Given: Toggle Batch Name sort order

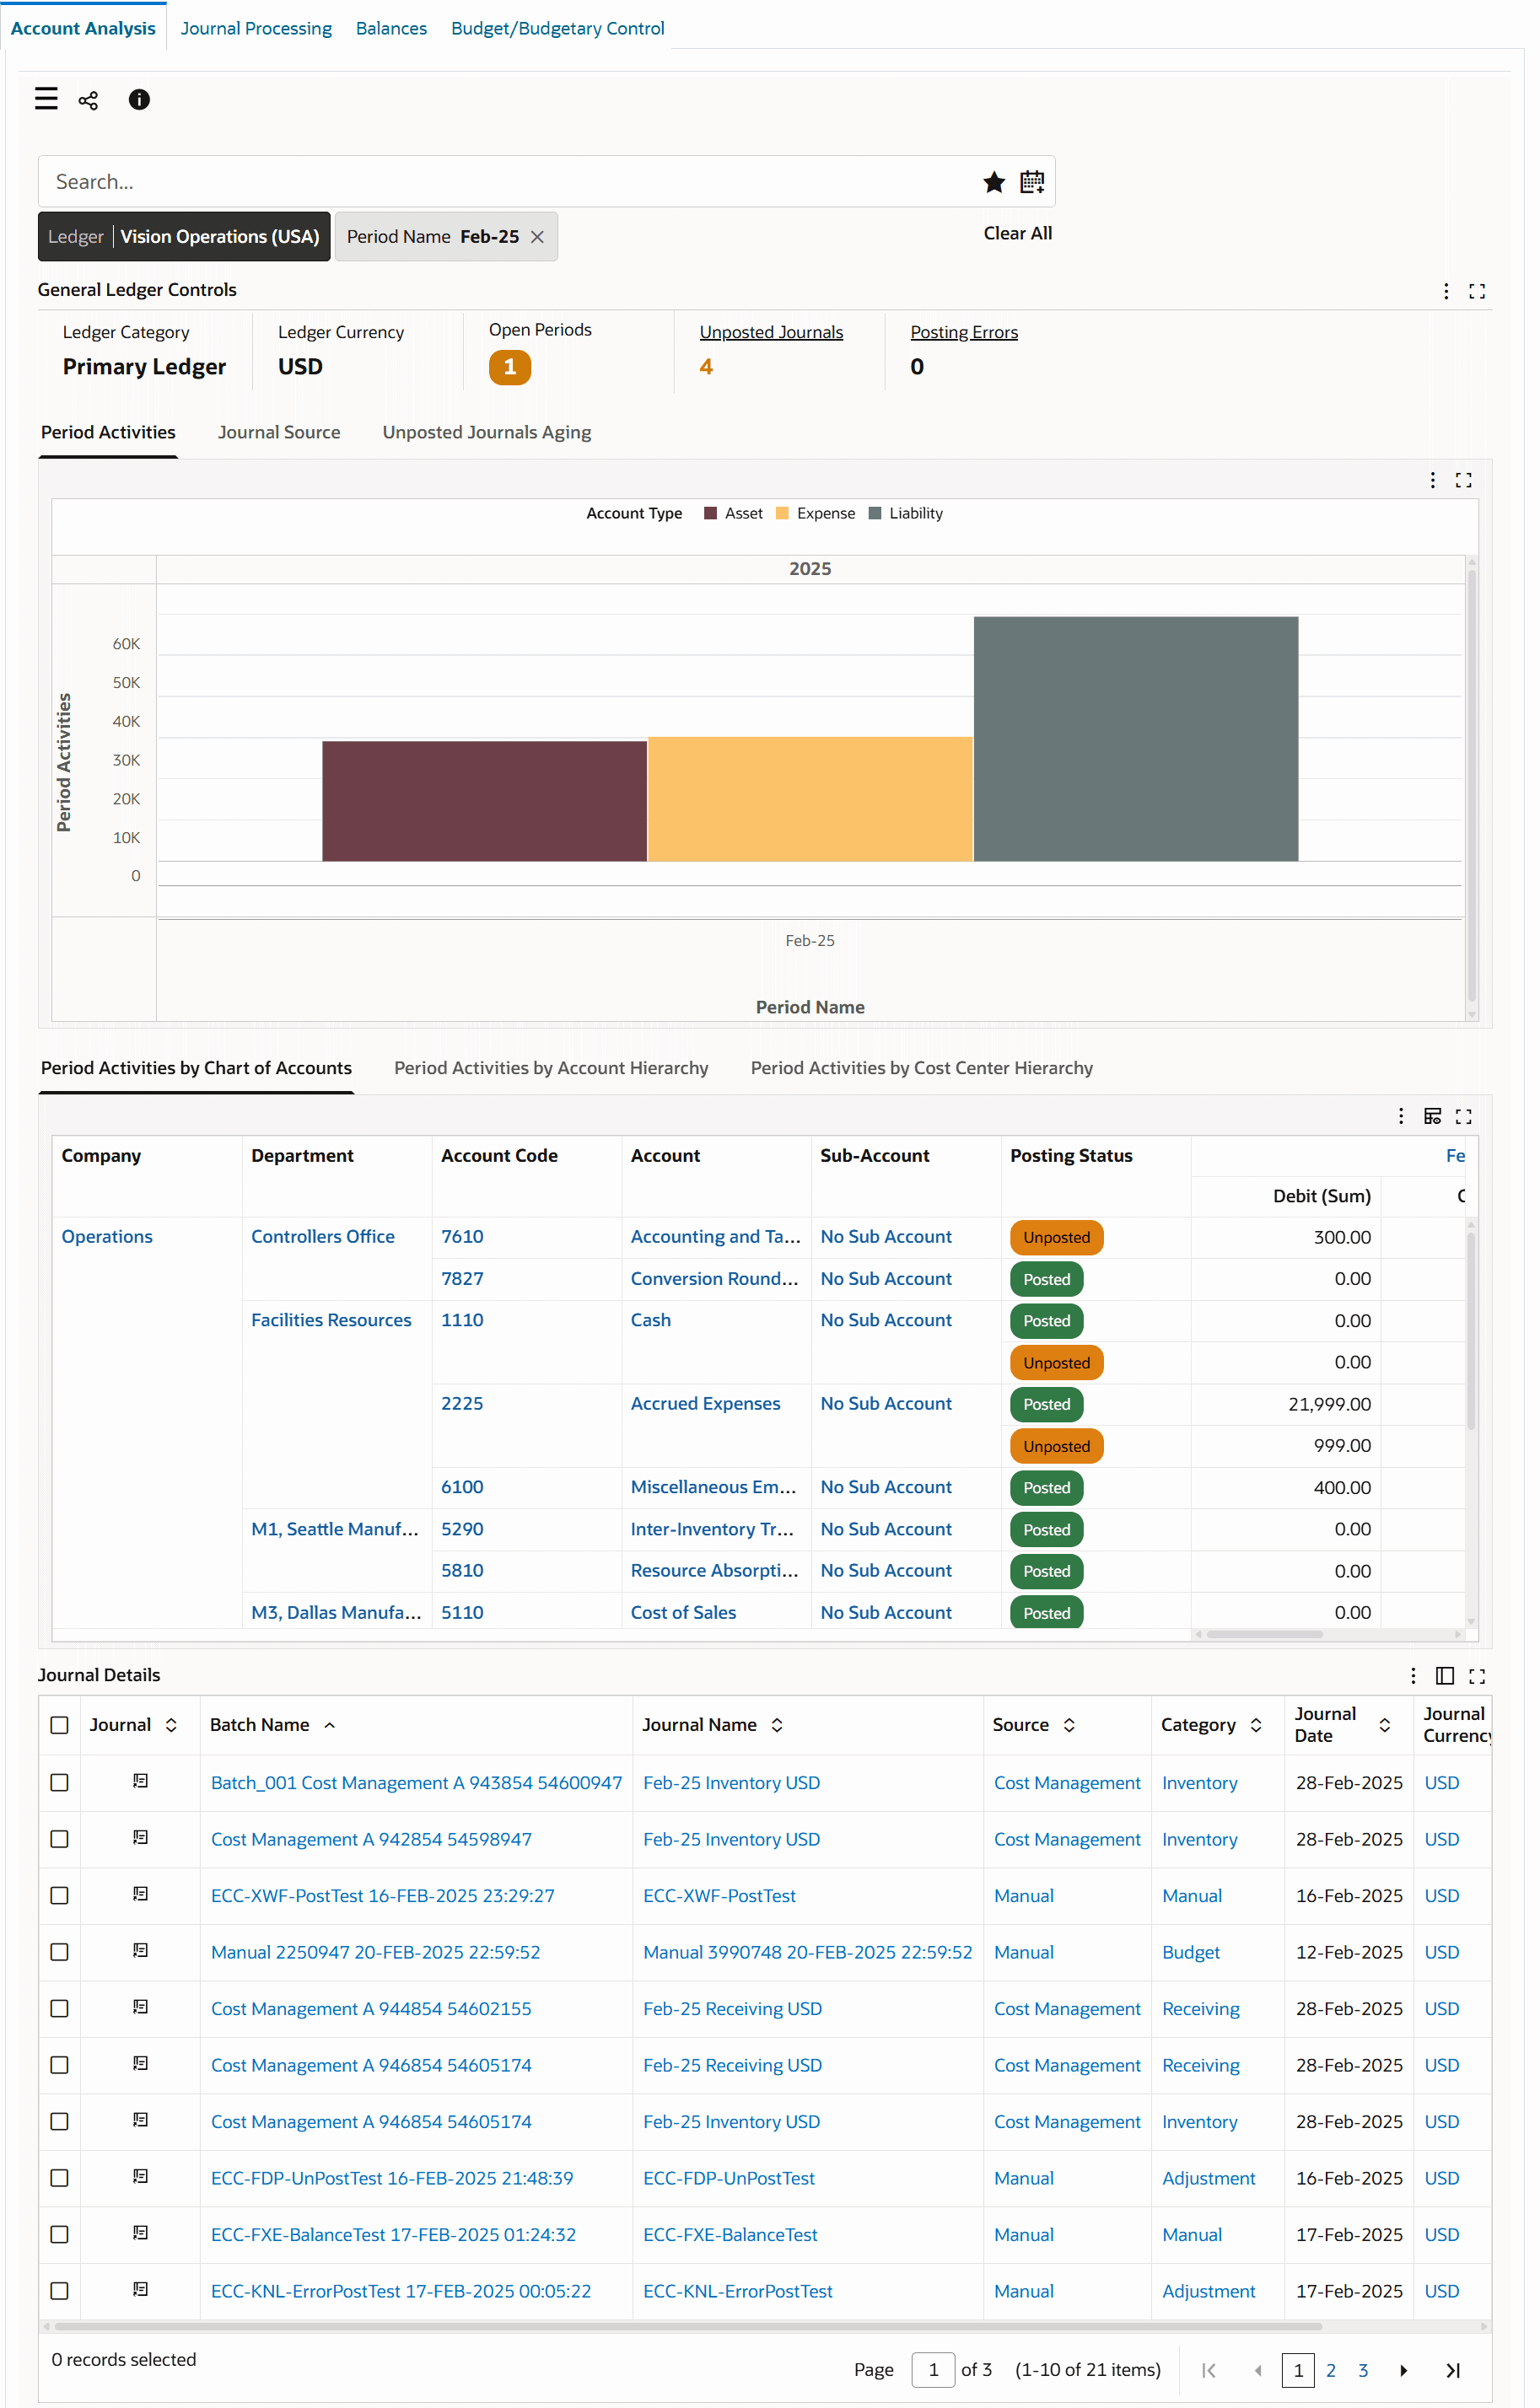Looking at the screenshot, I should tap(330, 1724).
